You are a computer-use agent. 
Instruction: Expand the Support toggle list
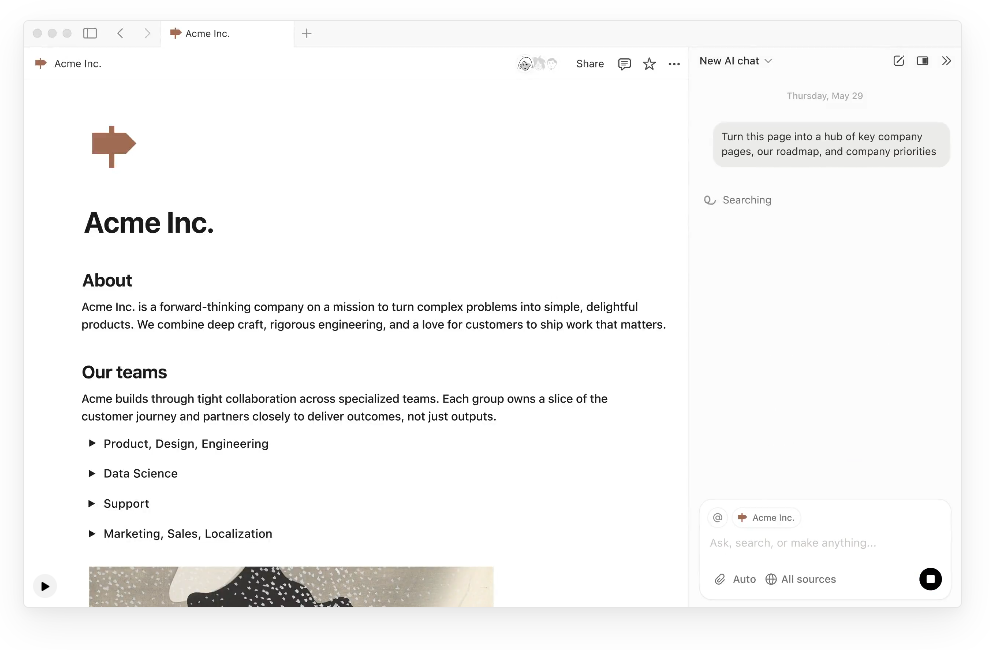point(92,503)
